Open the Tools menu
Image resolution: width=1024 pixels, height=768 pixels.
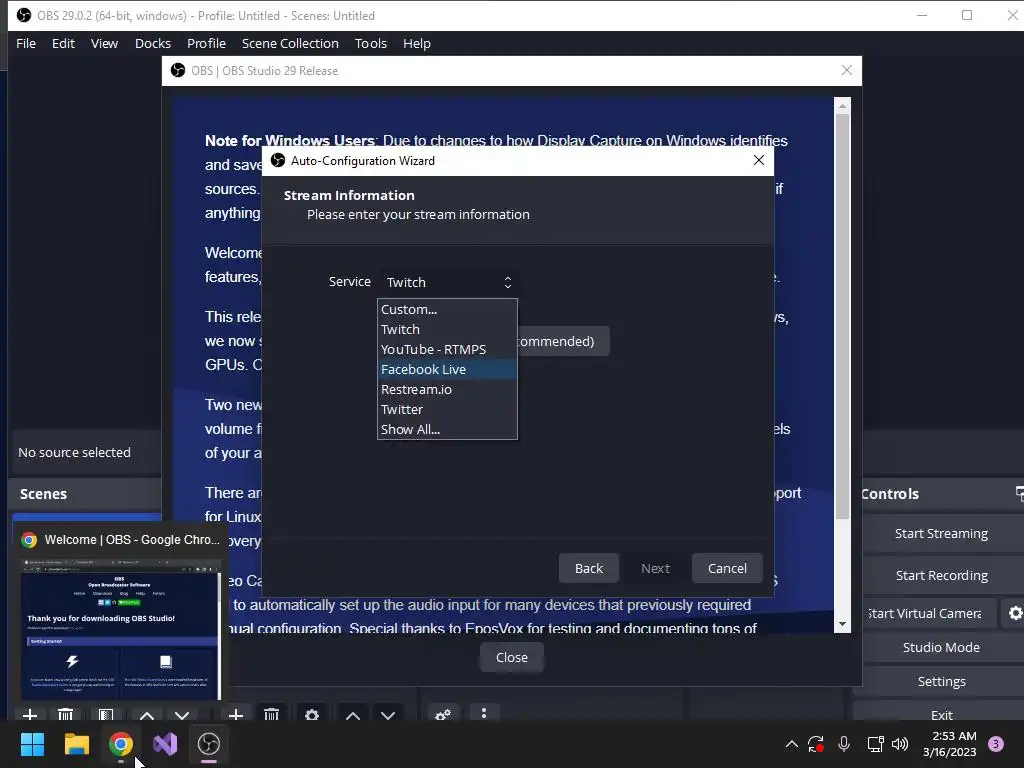click(371, 43)
